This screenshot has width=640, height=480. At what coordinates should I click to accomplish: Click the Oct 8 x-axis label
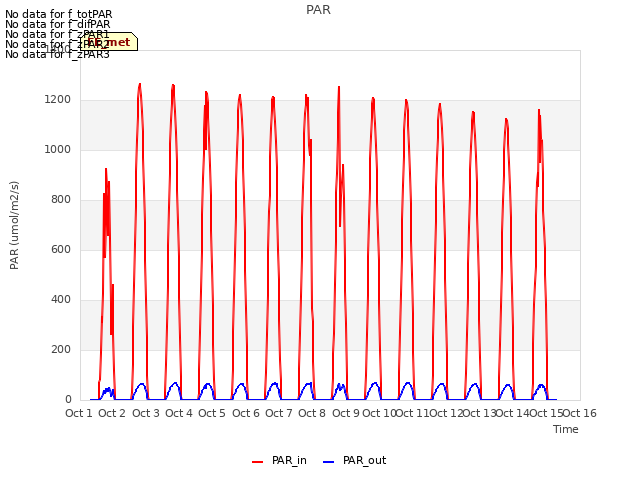pos(312,413)
